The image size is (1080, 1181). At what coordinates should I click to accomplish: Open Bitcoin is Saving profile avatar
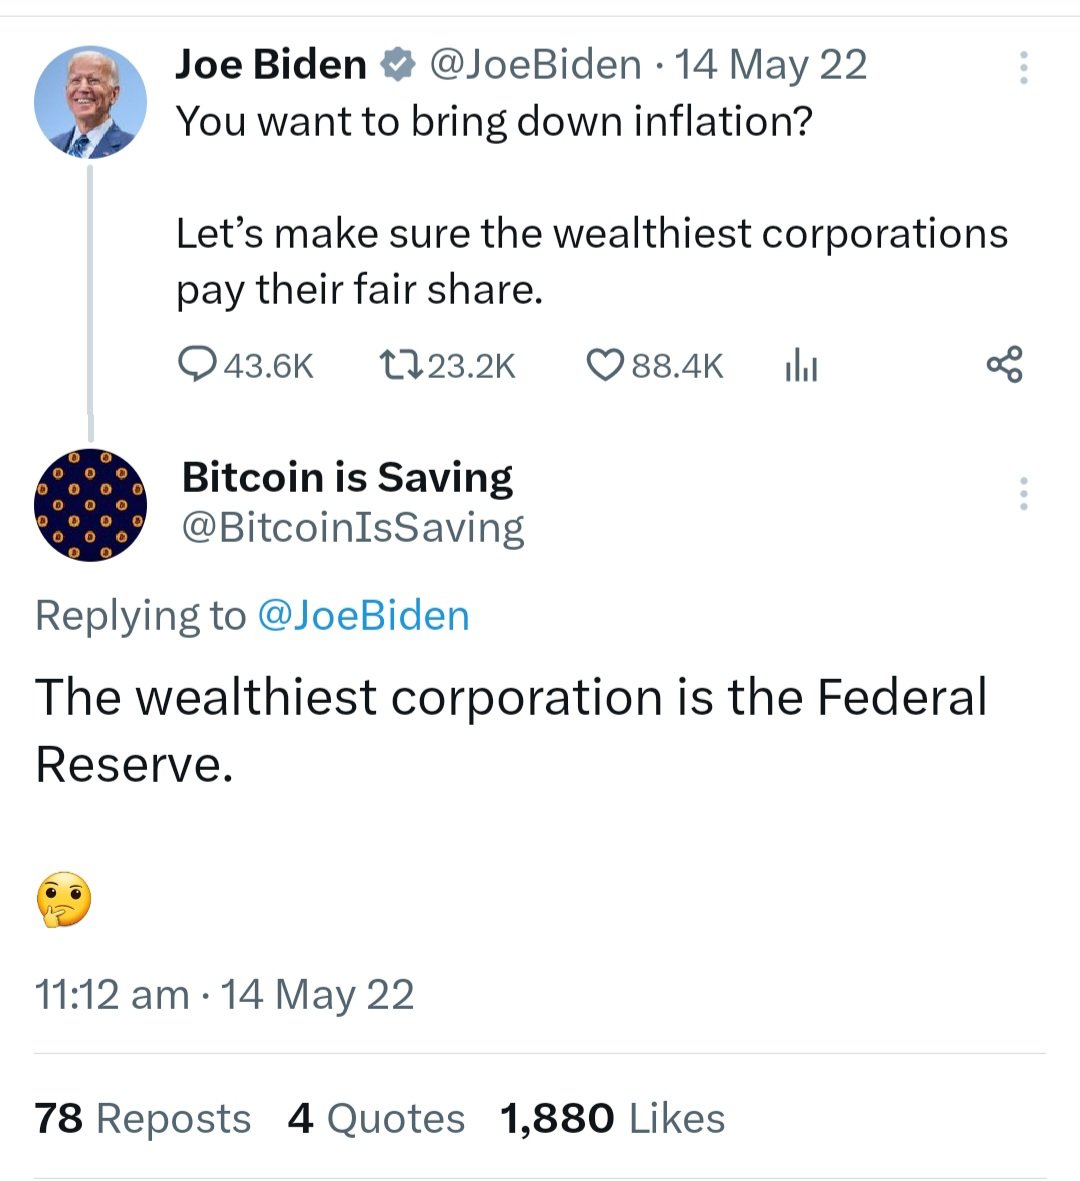coord(90,505)
